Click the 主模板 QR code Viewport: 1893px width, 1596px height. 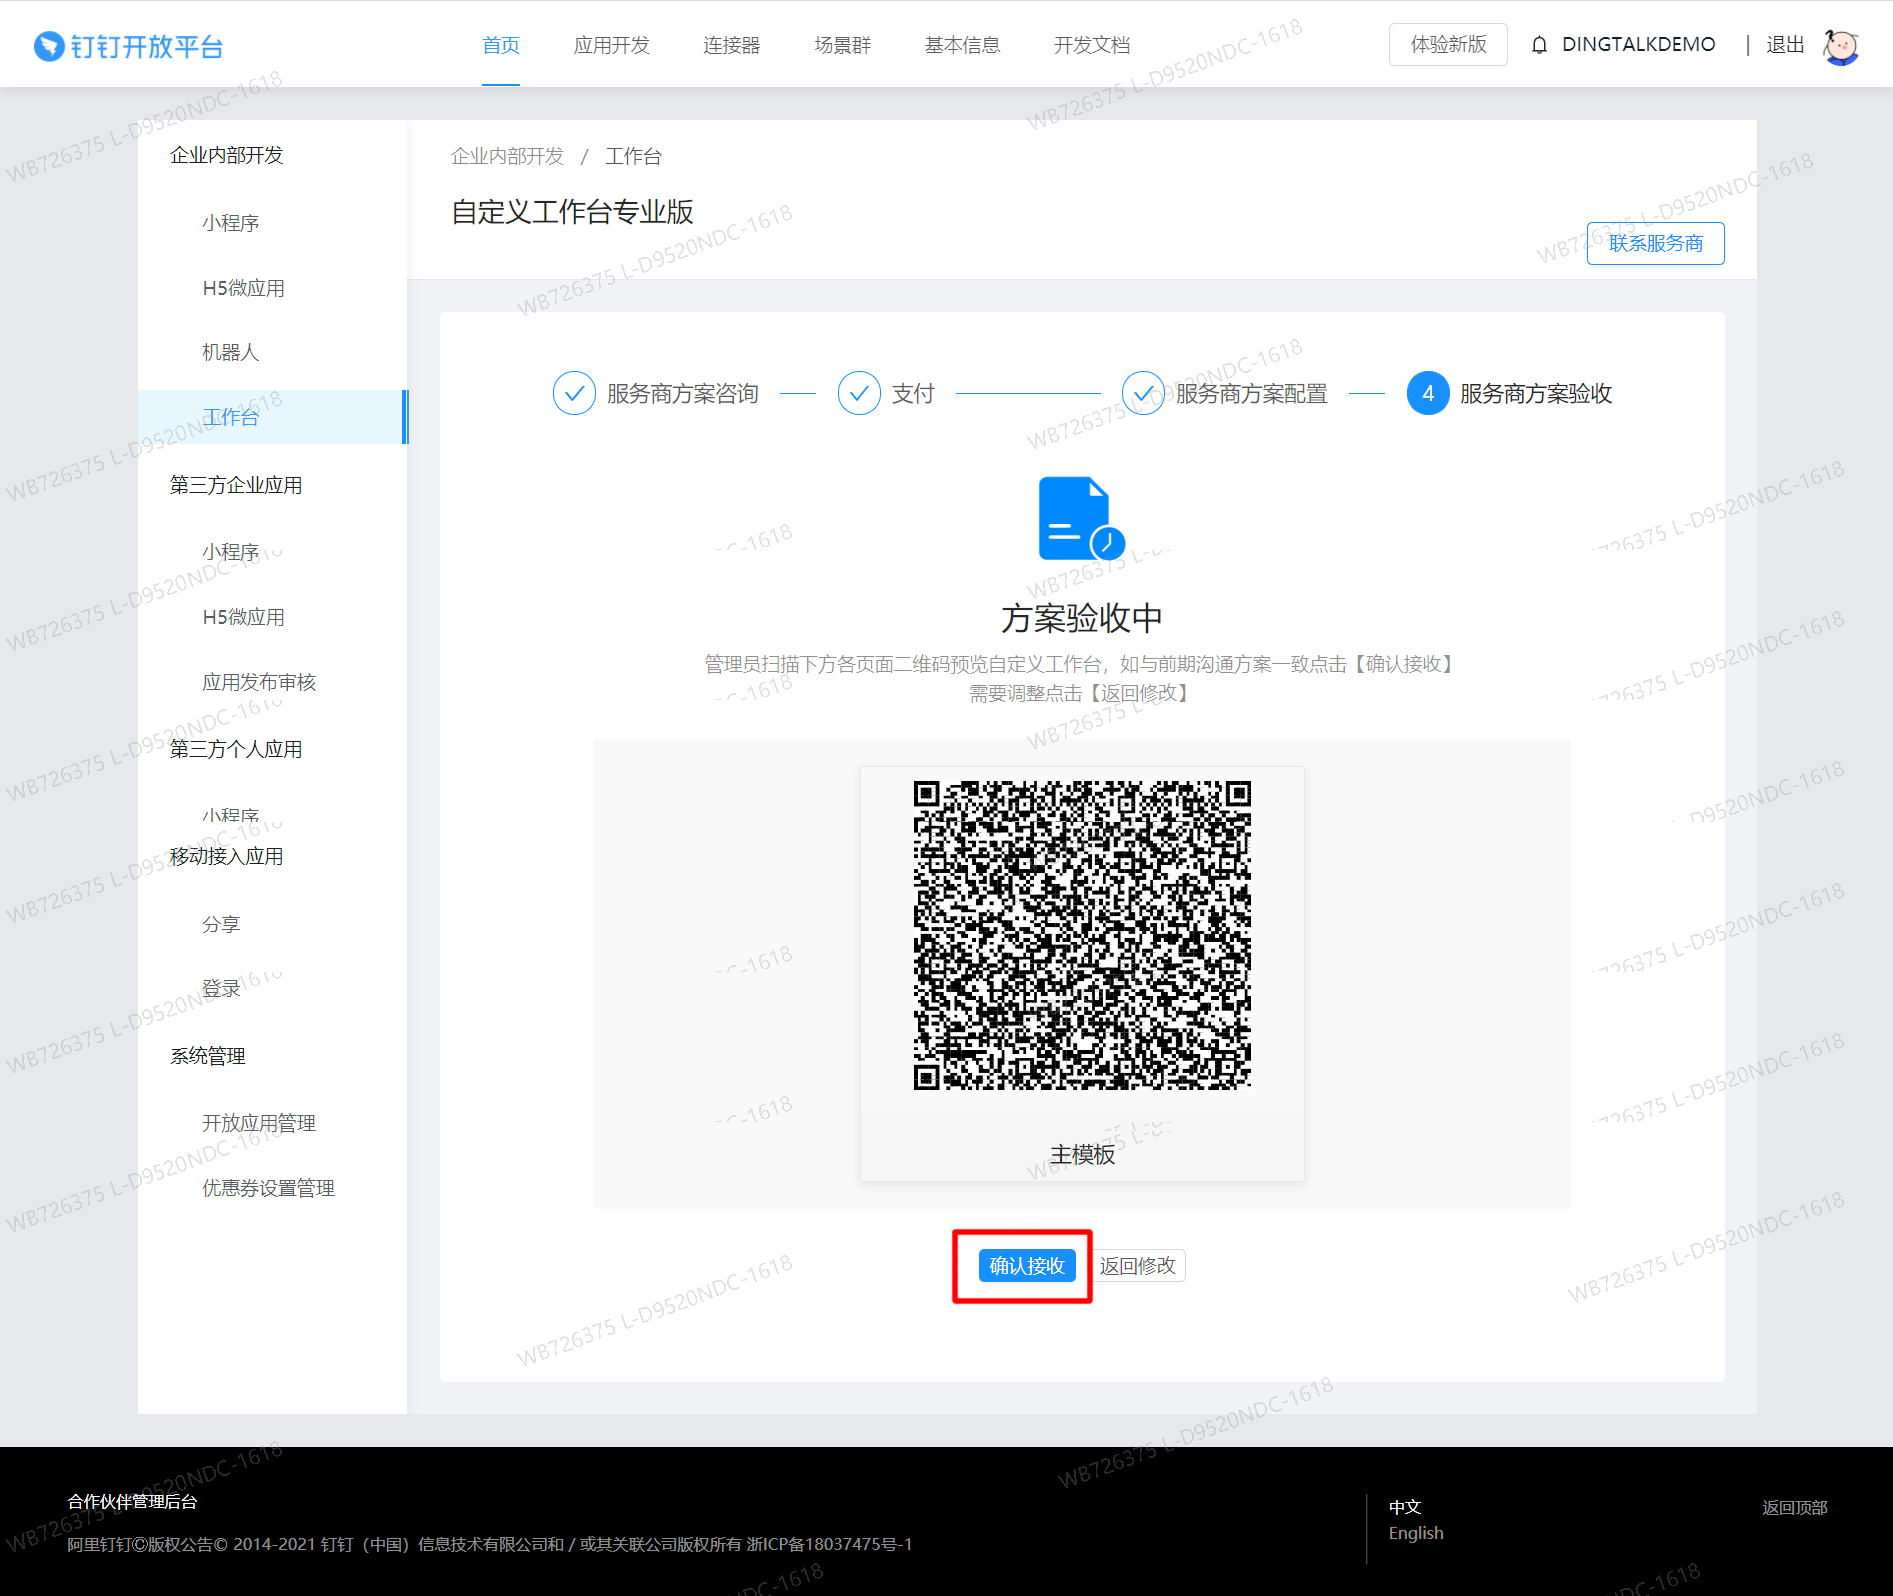click(1082, 935)
